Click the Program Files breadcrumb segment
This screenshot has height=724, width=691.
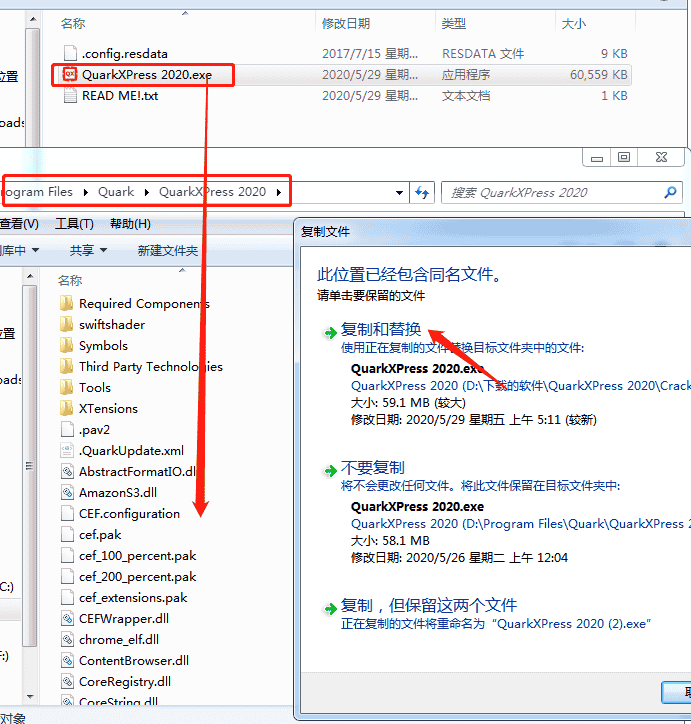coord(38,192)
